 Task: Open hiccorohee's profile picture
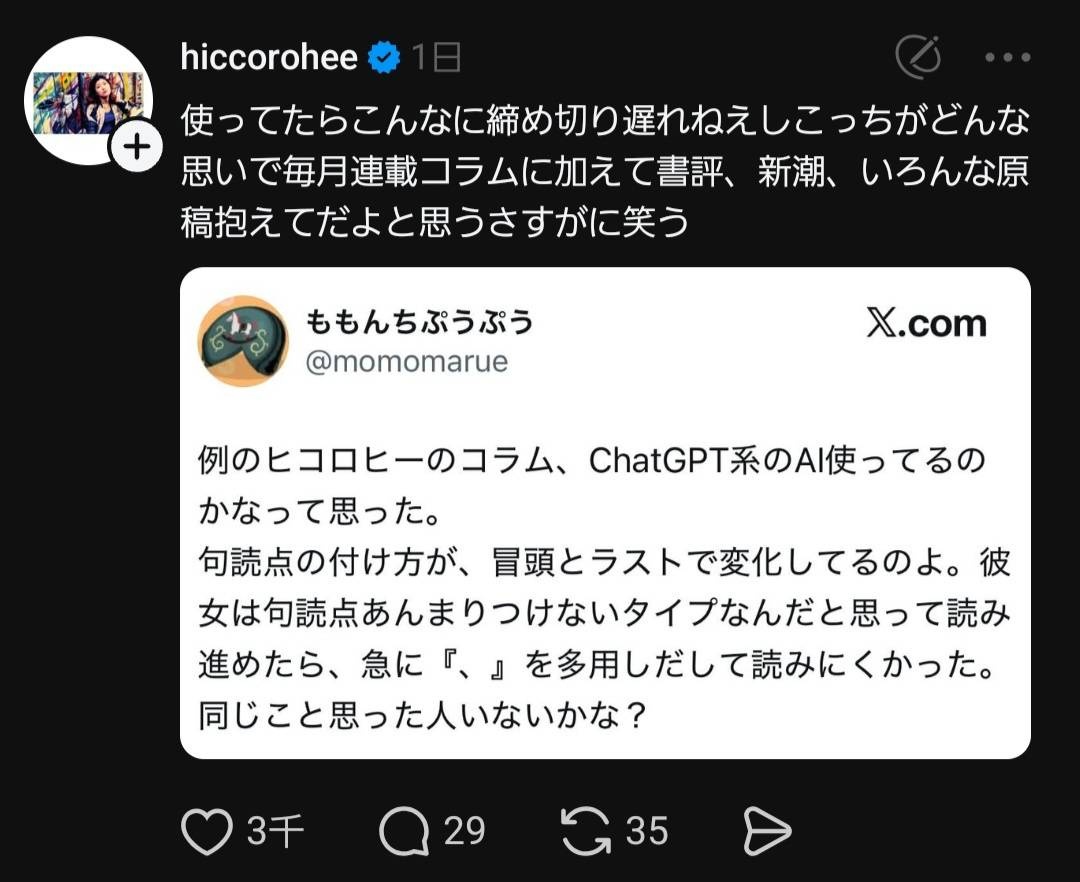click(88, 100)
